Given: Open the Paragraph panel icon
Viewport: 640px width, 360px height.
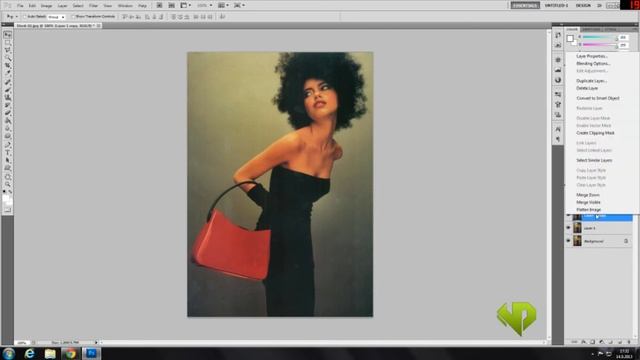Looking at the screenshot, I should point(558,139).
